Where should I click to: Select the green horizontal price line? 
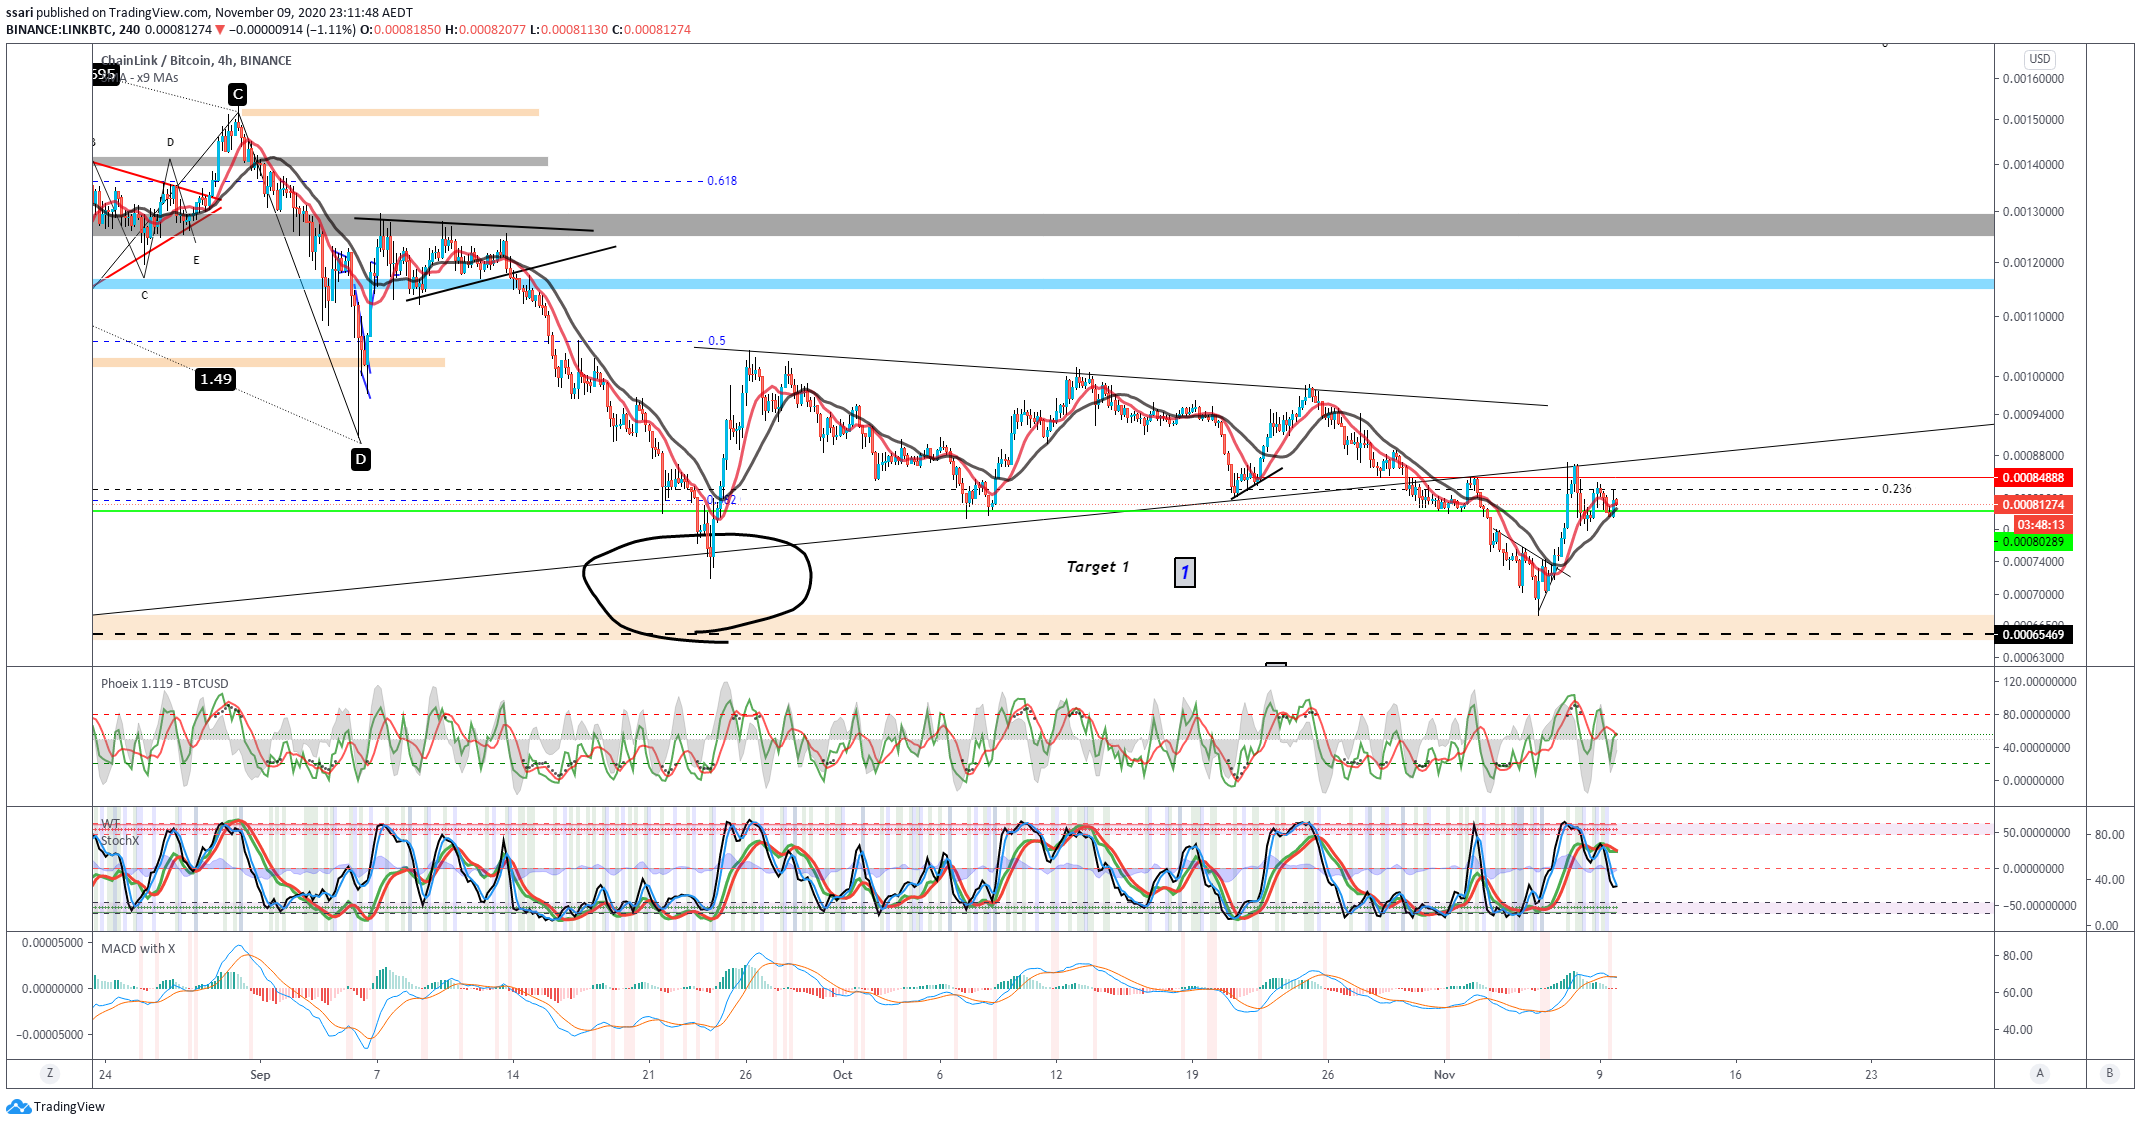[x=1043, y=511]
